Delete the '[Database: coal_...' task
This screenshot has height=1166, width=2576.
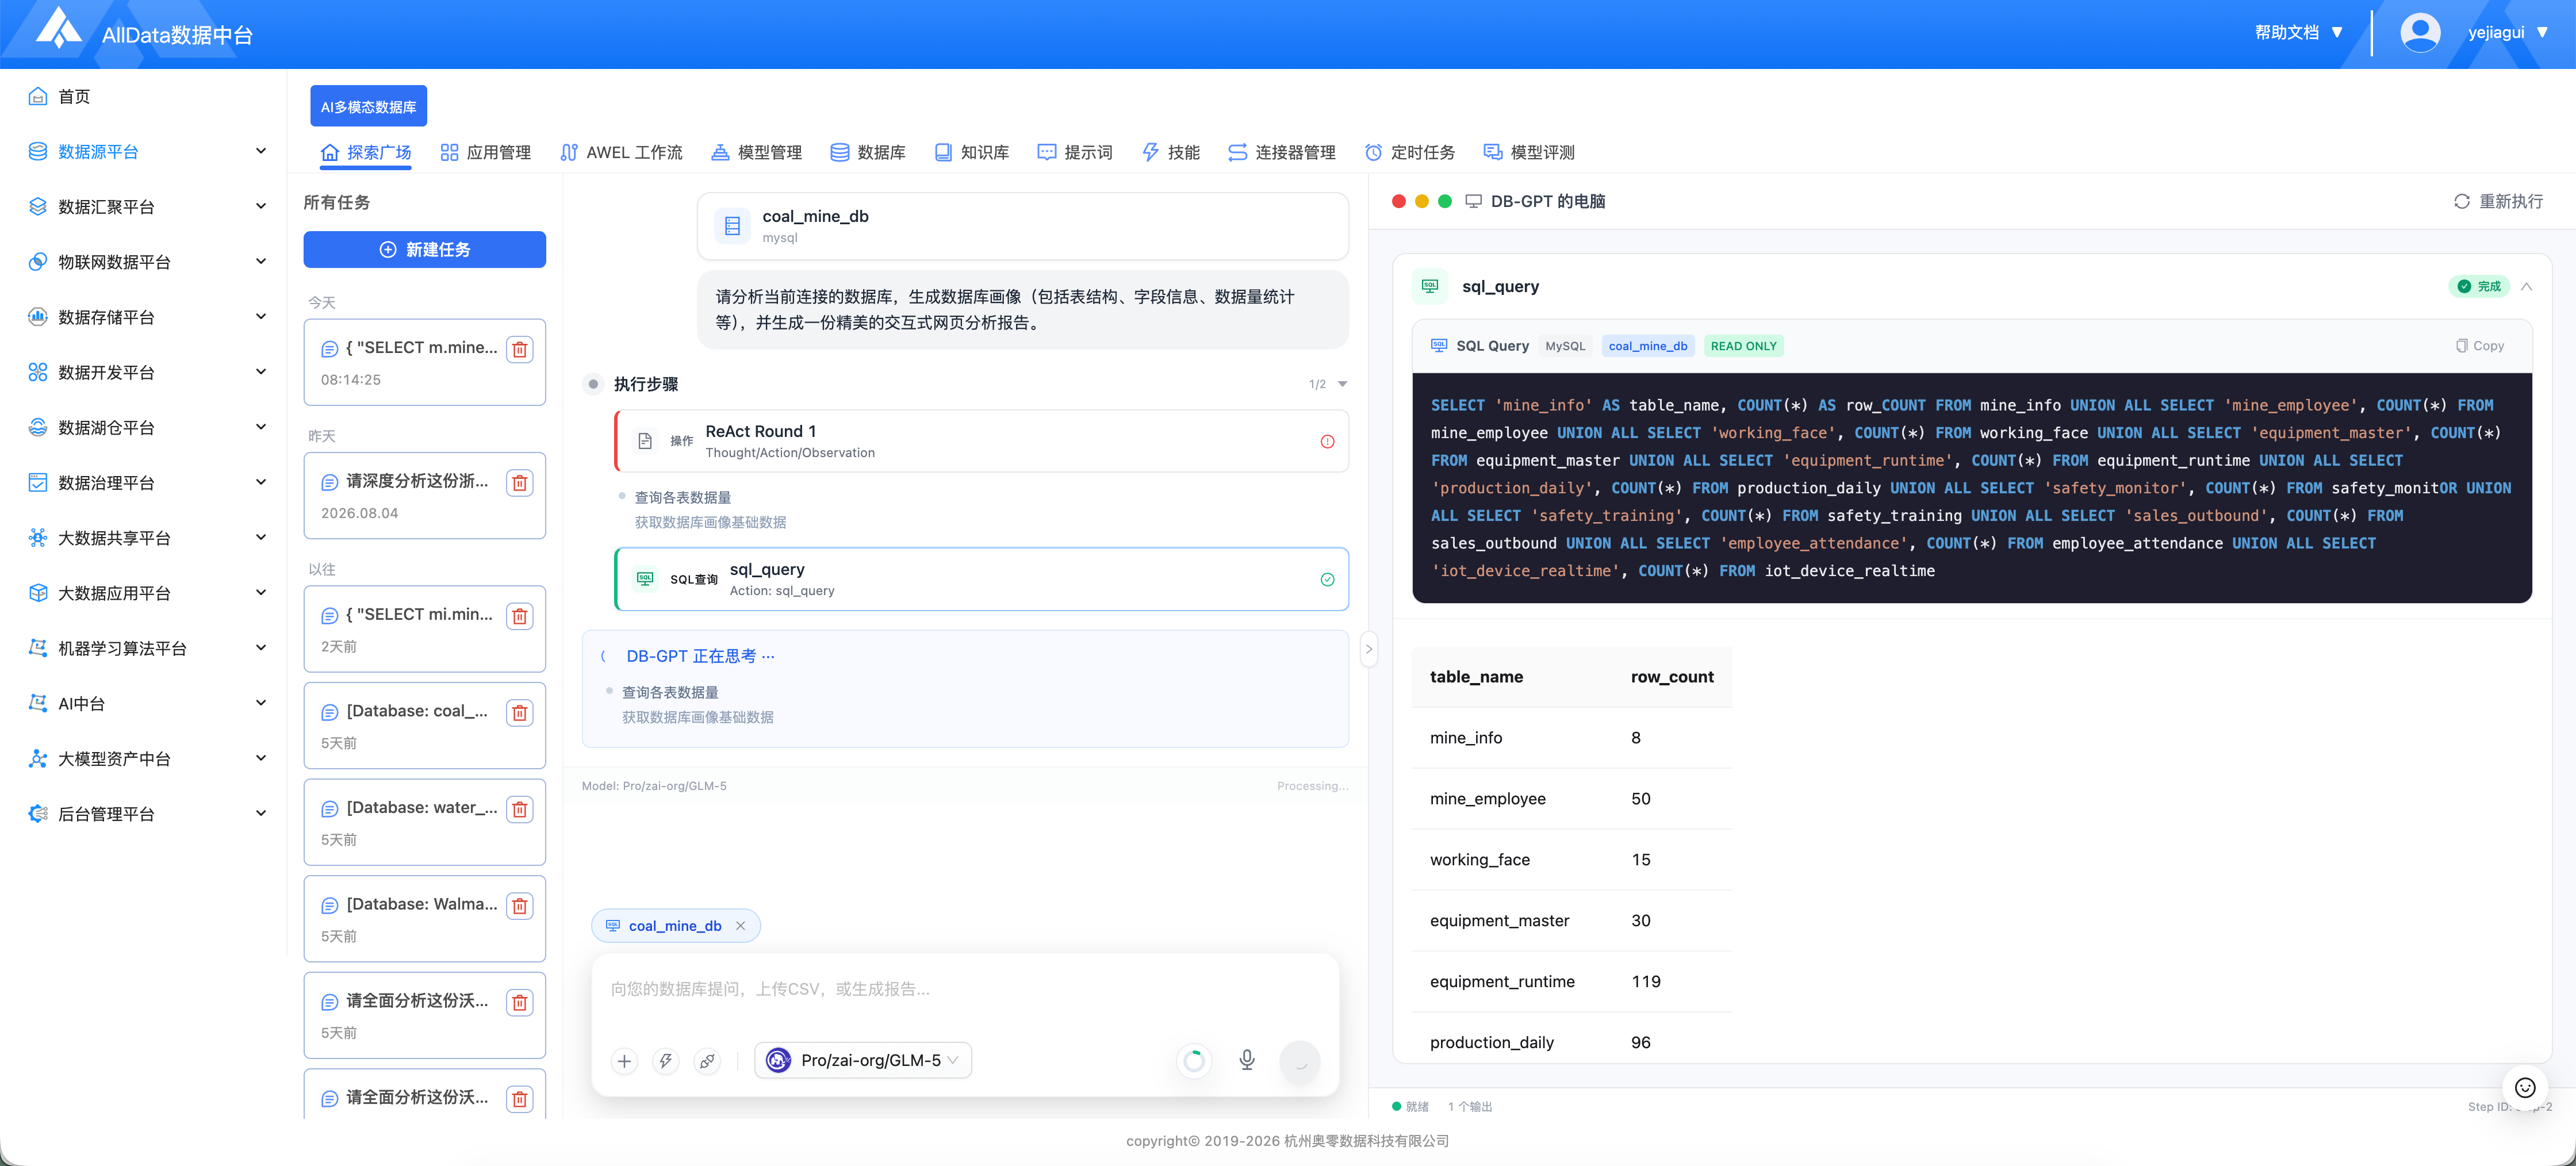click(x=519, y=713)
